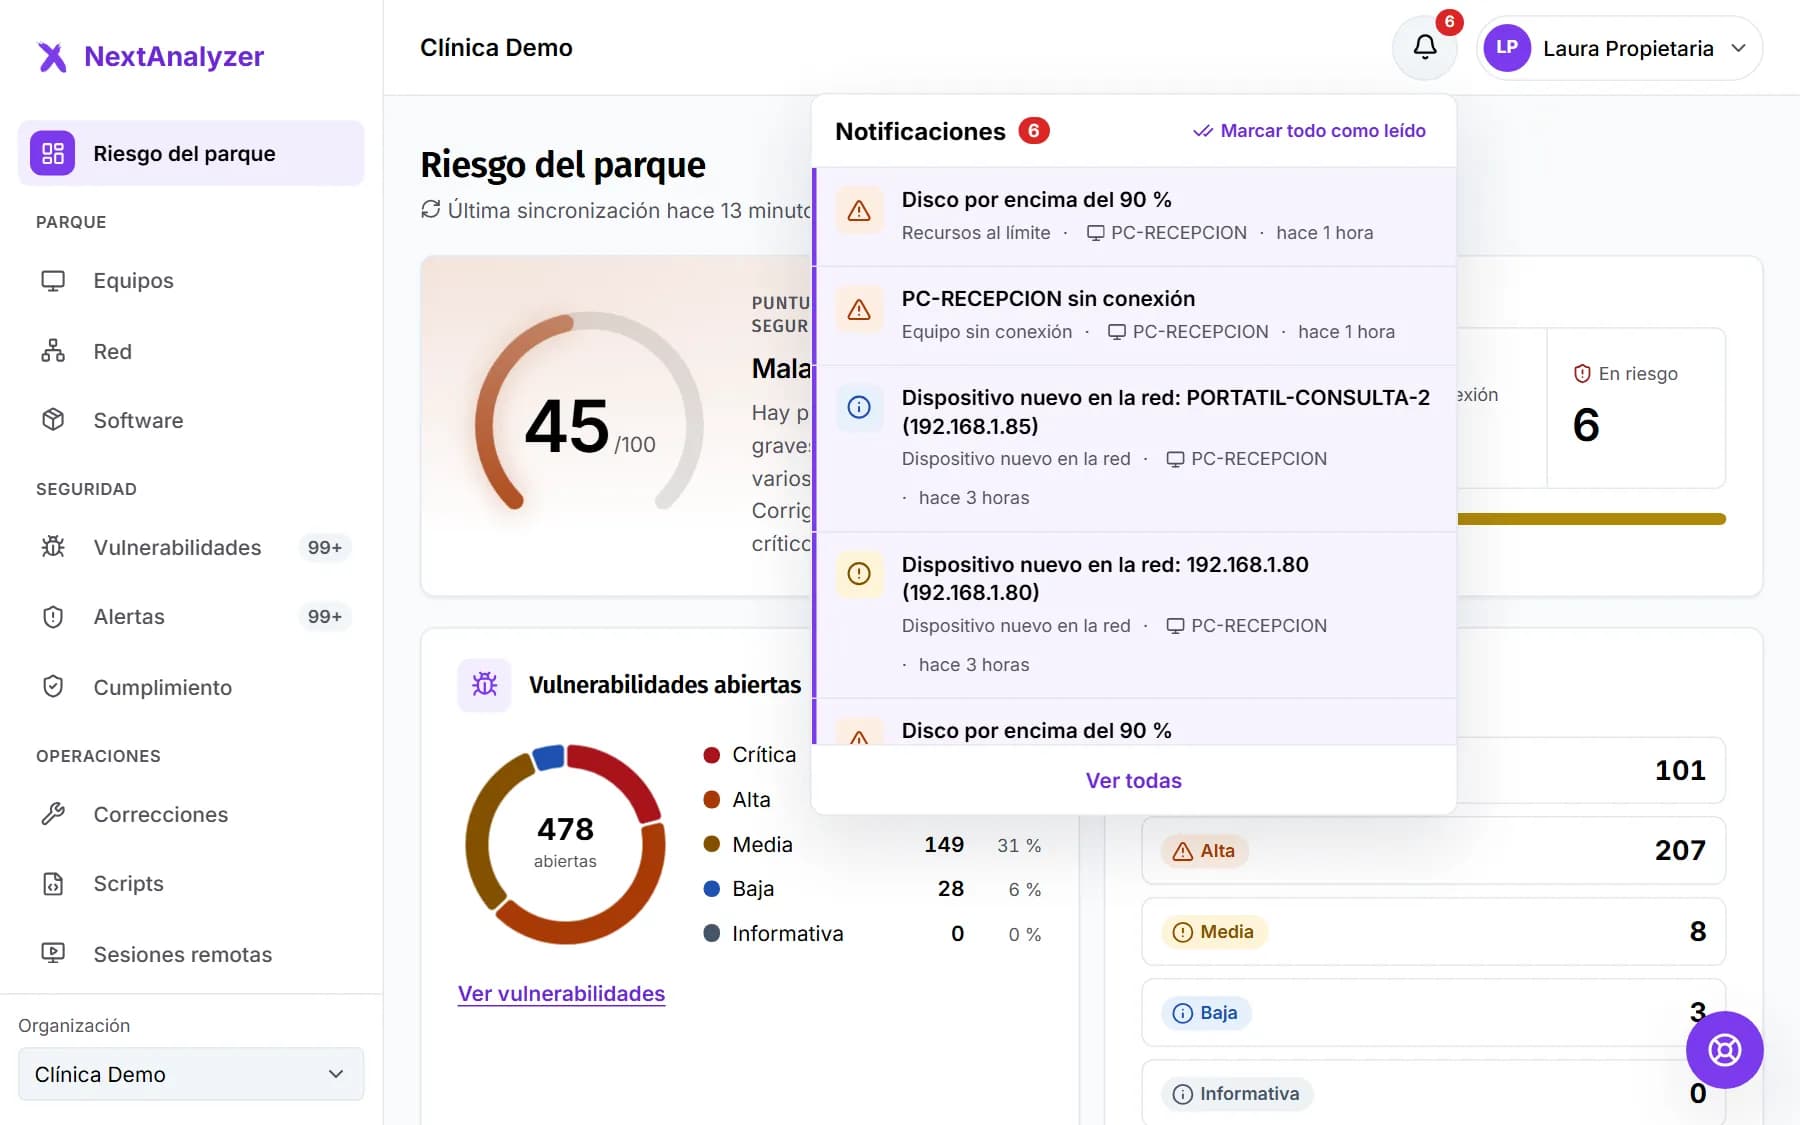Select the Software package icon
Screen dimensions: 1800x1125
[x=53, y=420]
